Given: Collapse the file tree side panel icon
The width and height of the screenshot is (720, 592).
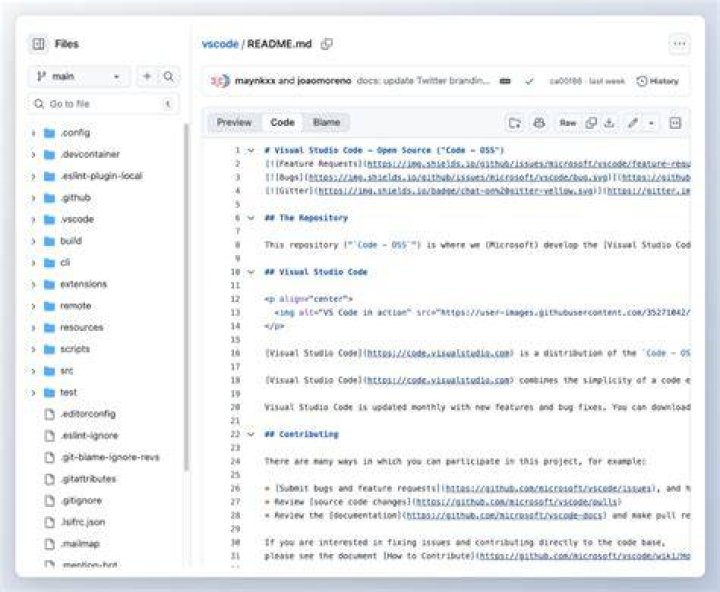Looking at the screenshot, I should pos(39,44).
